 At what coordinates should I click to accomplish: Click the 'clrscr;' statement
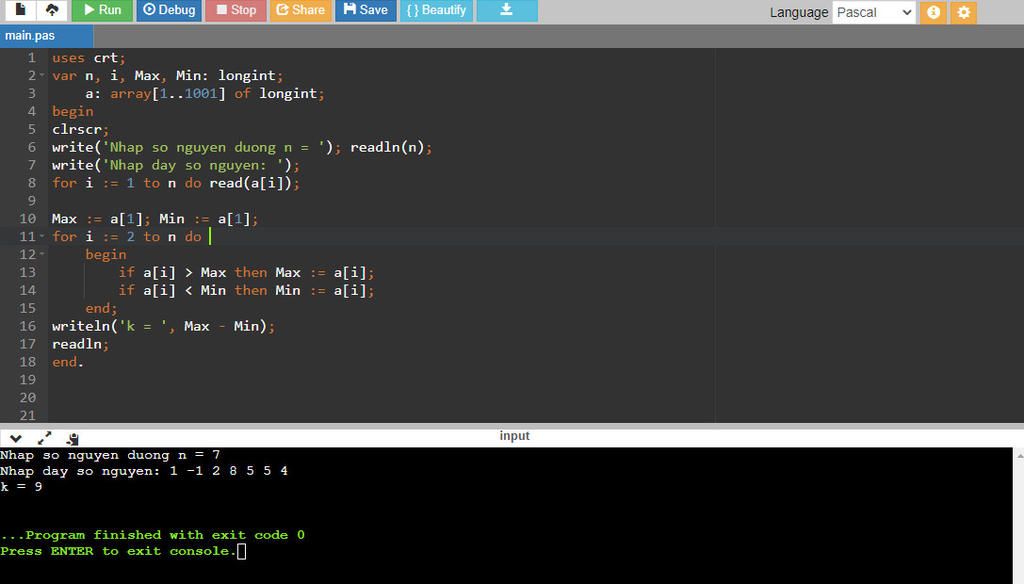tap(80, 129)
